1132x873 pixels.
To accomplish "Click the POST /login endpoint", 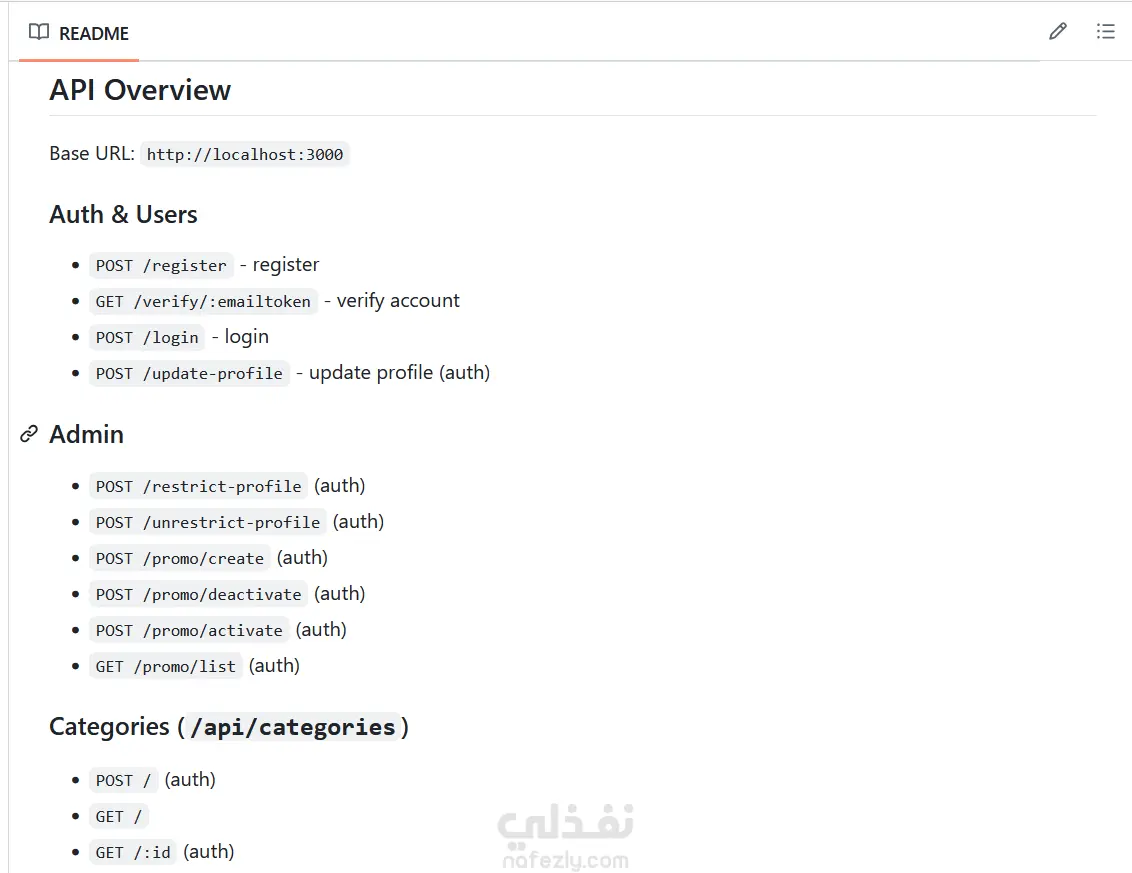I will point(147,338).
